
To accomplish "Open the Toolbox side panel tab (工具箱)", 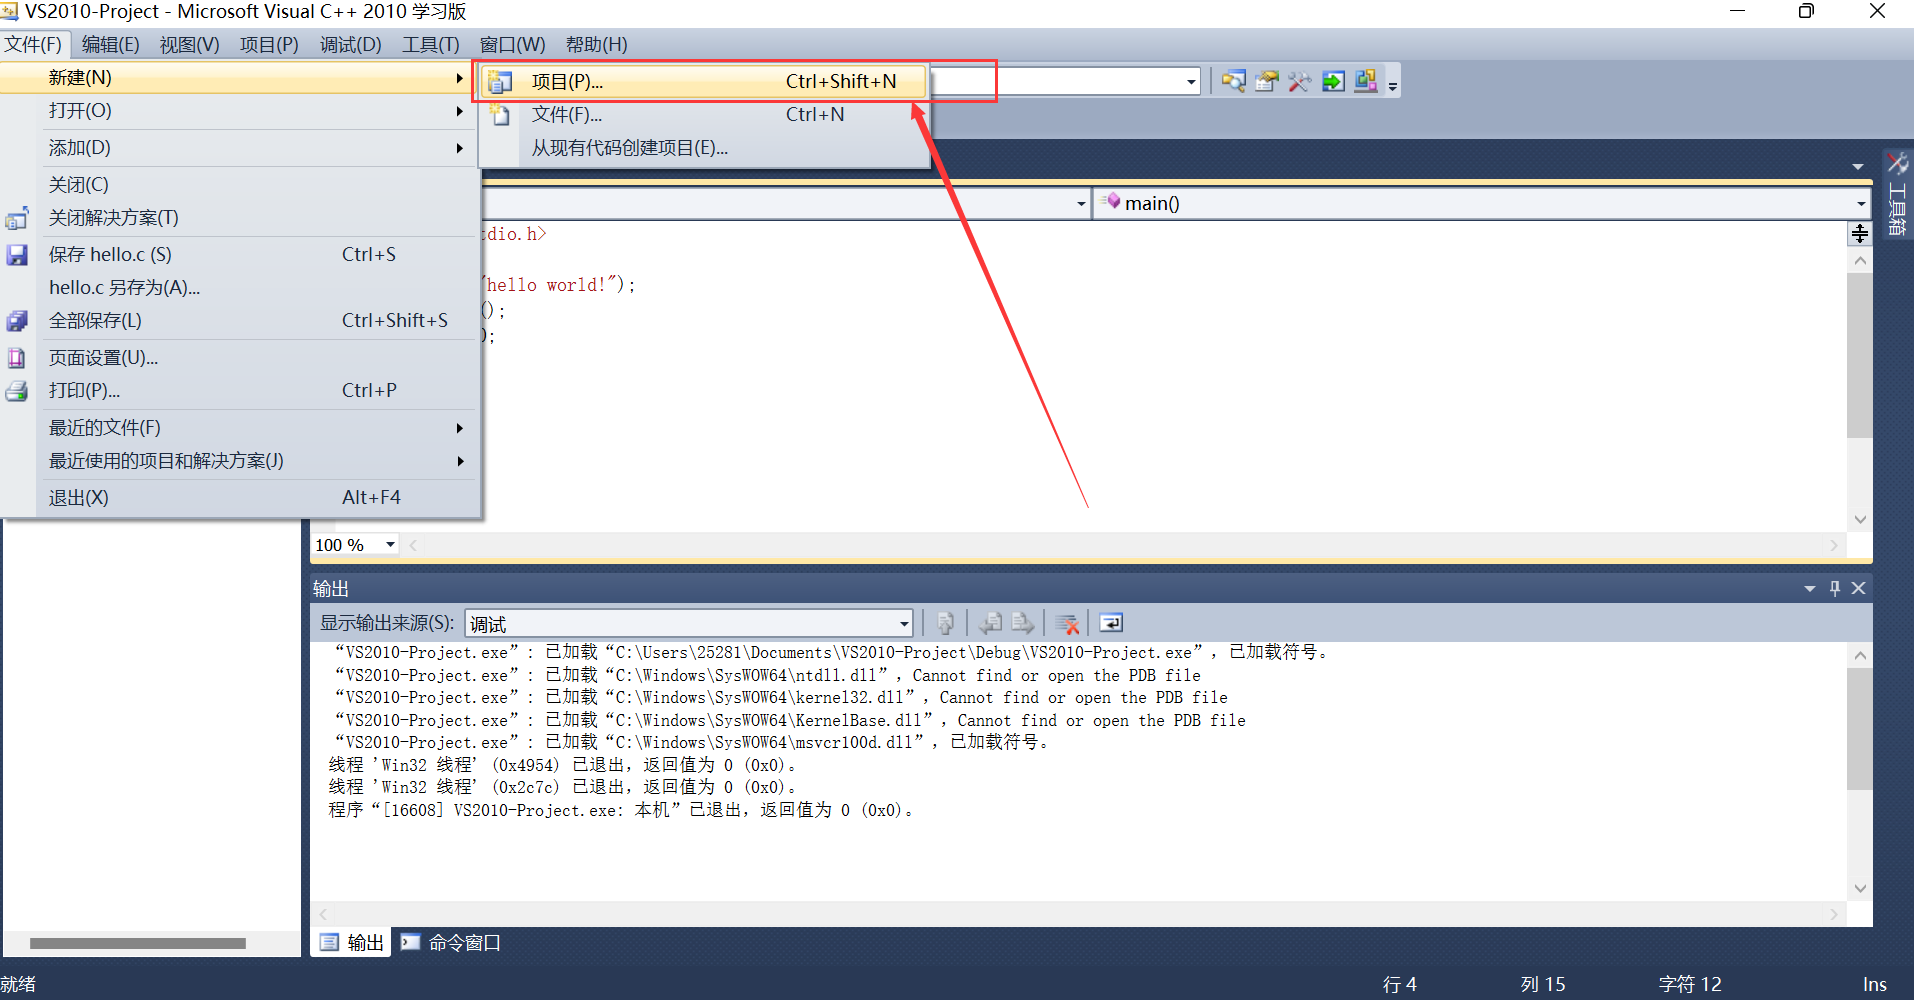I will click(x=1897, y=194).
